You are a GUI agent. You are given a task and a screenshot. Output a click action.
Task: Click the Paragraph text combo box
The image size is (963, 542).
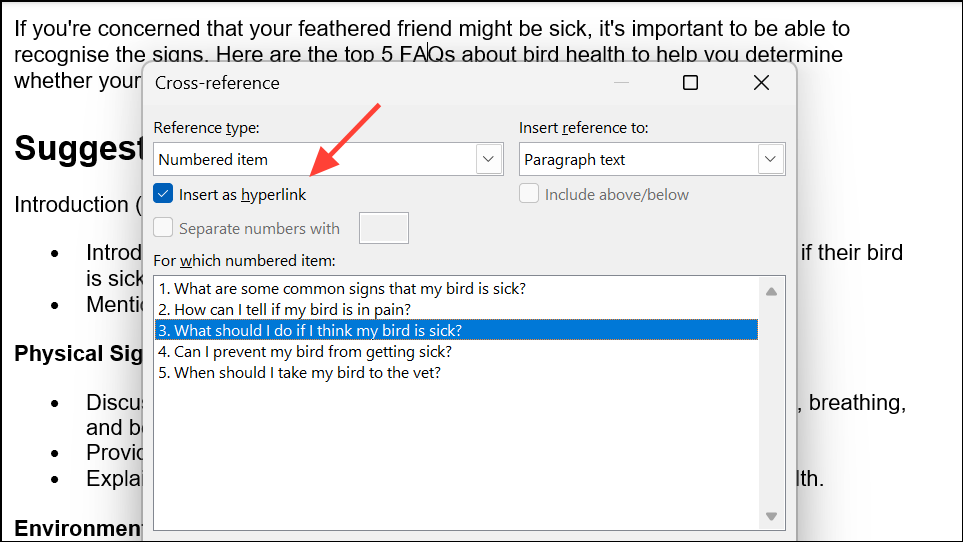tap(638, 159)
